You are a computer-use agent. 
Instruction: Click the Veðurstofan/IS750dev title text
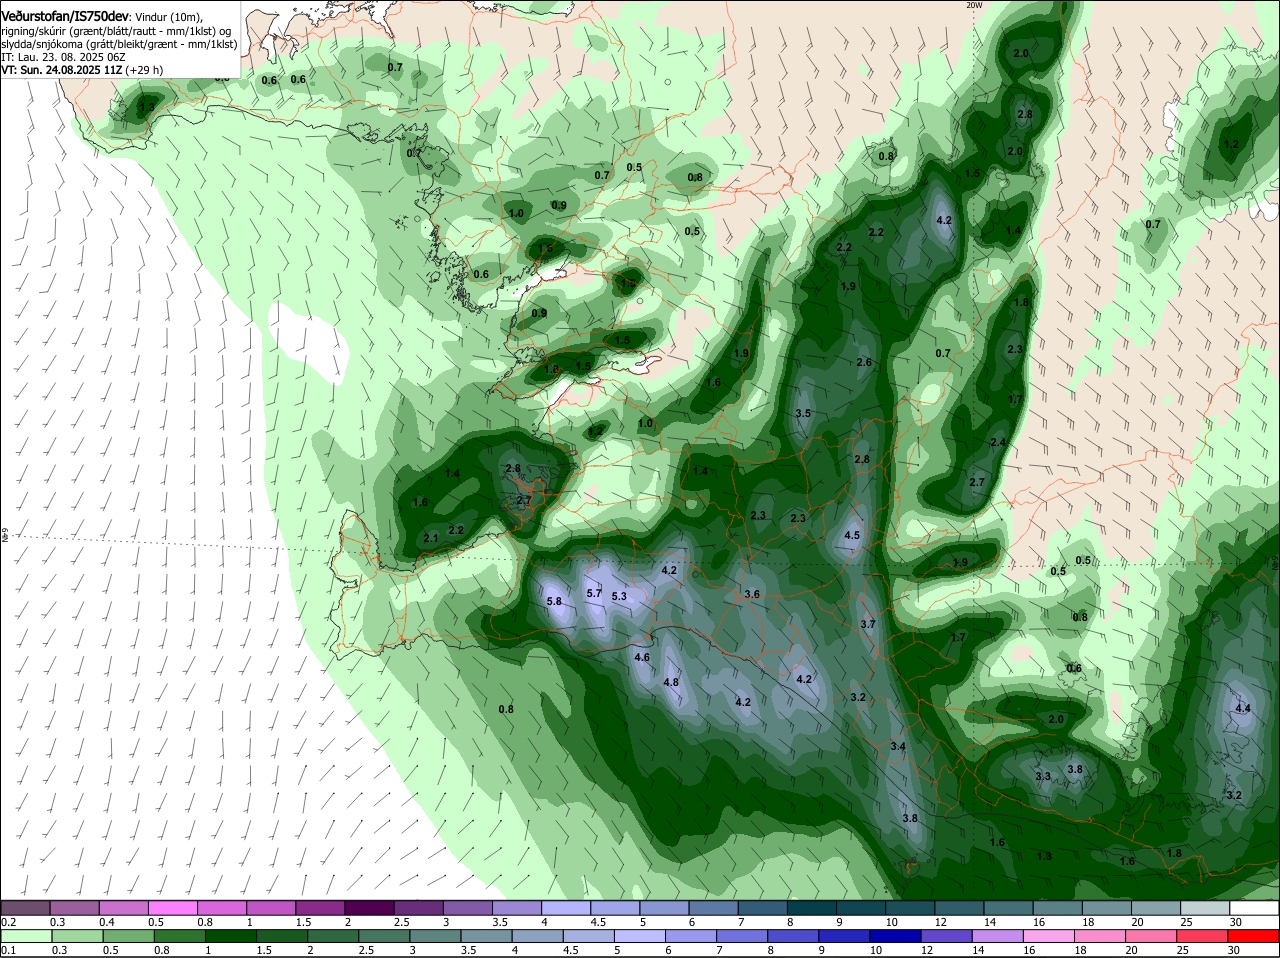click(x=64, y=17)
